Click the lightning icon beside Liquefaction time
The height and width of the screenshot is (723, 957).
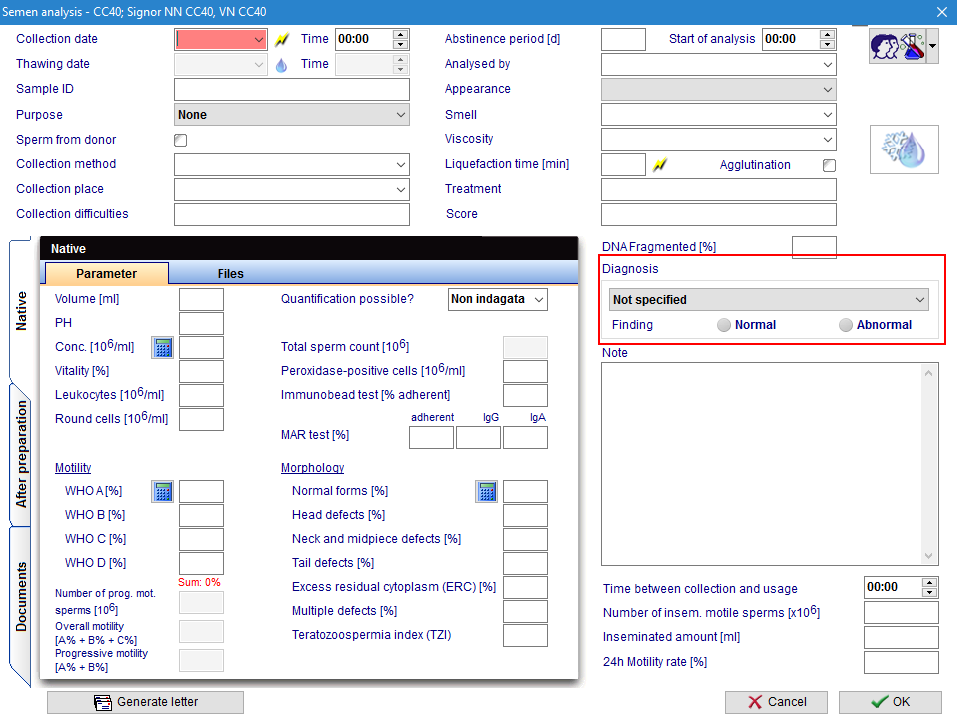(x=660, y=165)
